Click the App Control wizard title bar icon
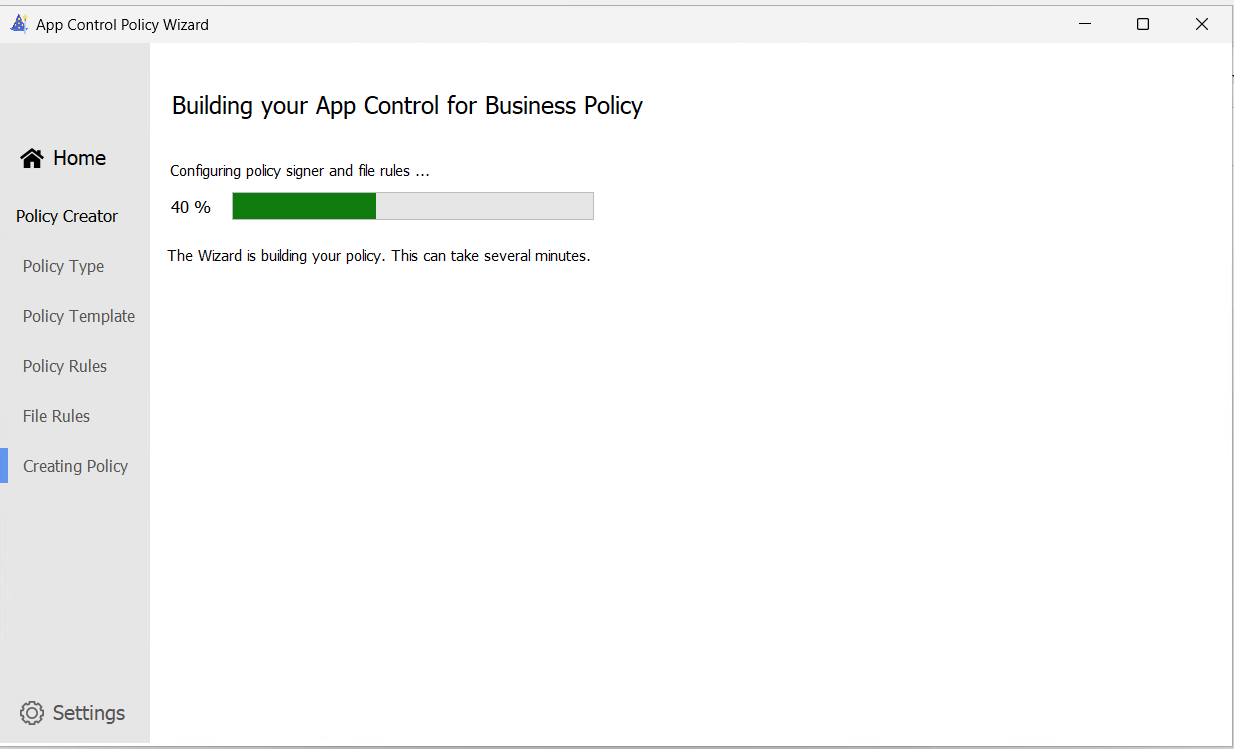Viewport: 1234px width, 749px height. (x=19, y=24)
